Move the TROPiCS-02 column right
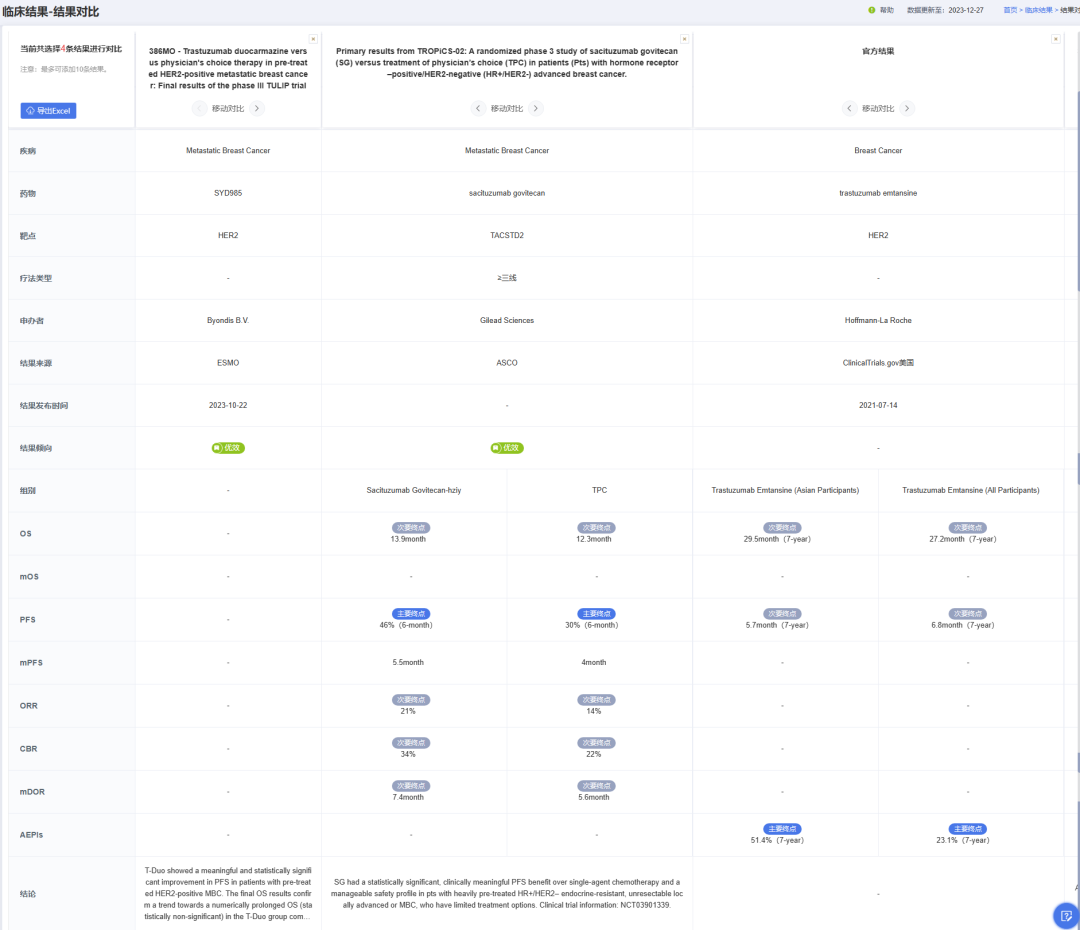 (536, 108)
